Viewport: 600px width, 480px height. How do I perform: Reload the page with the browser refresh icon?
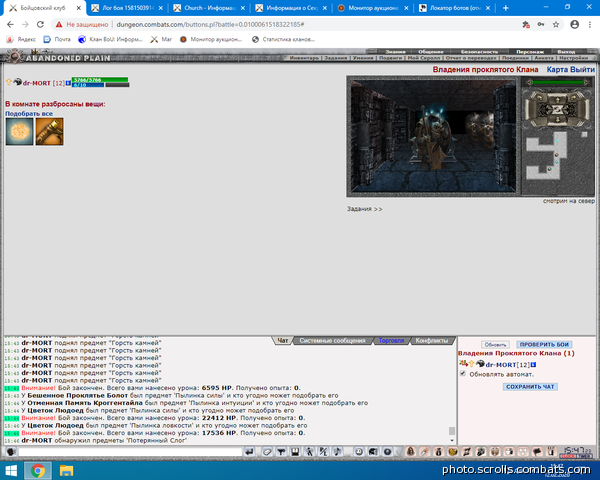coord(40,24)
